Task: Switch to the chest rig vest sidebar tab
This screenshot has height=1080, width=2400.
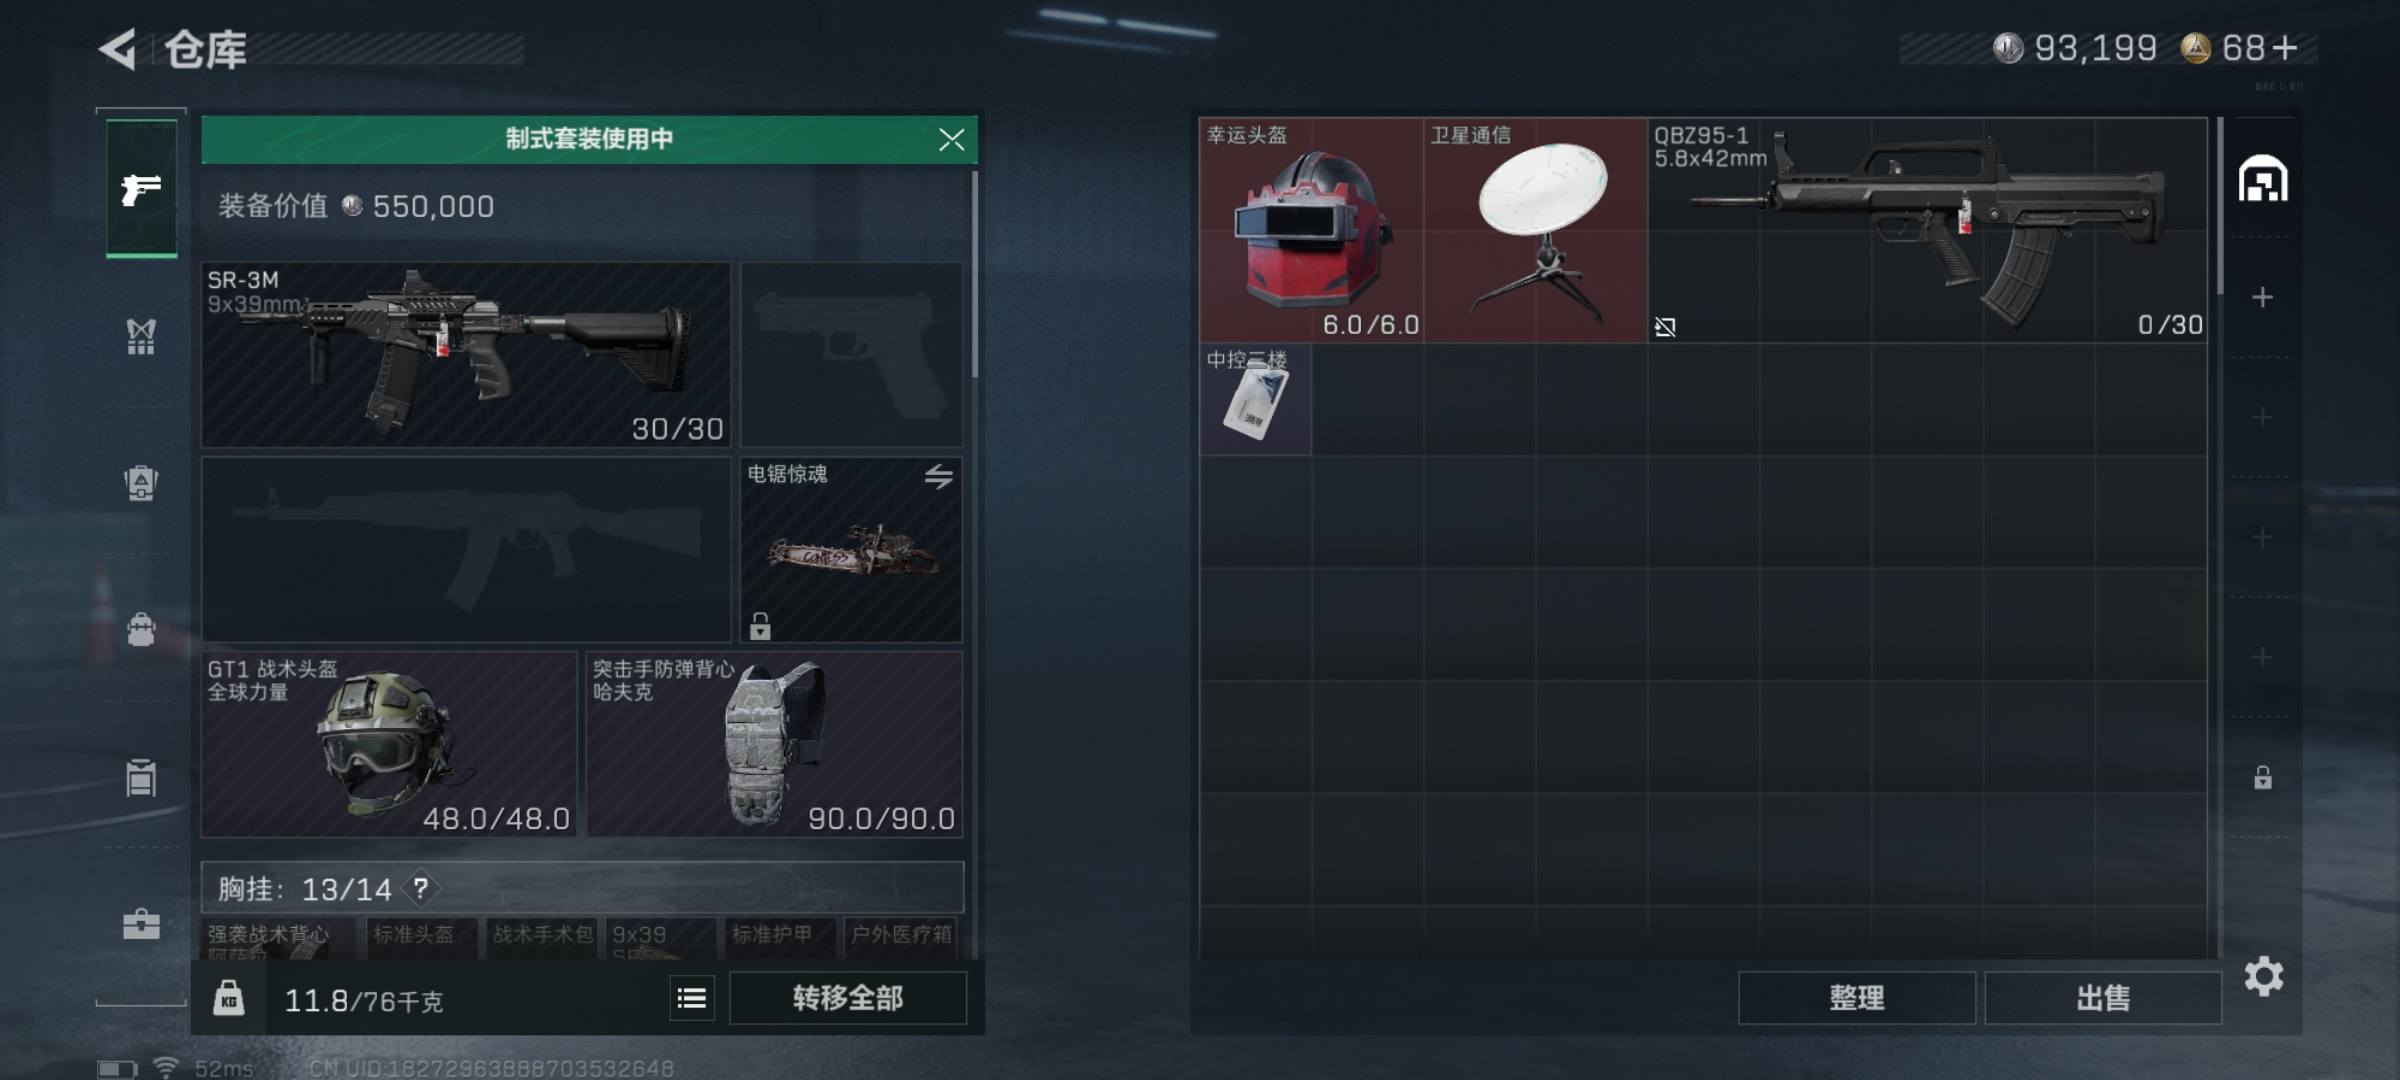Action: tap(141, 337)
